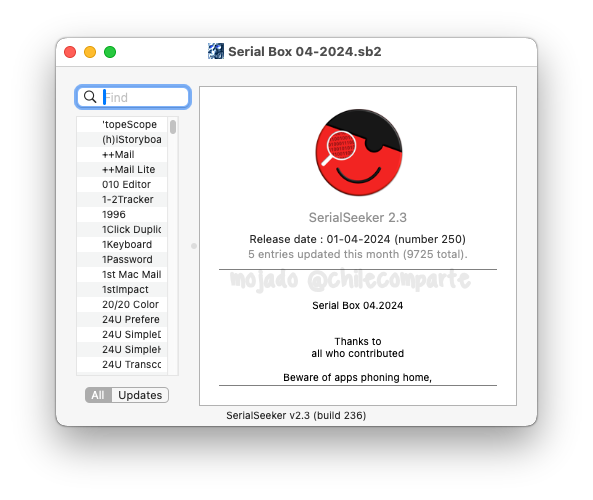Click the red SerialSeeker smiley logo
This screenshot has width=593, height=500.
pos(359,152)
